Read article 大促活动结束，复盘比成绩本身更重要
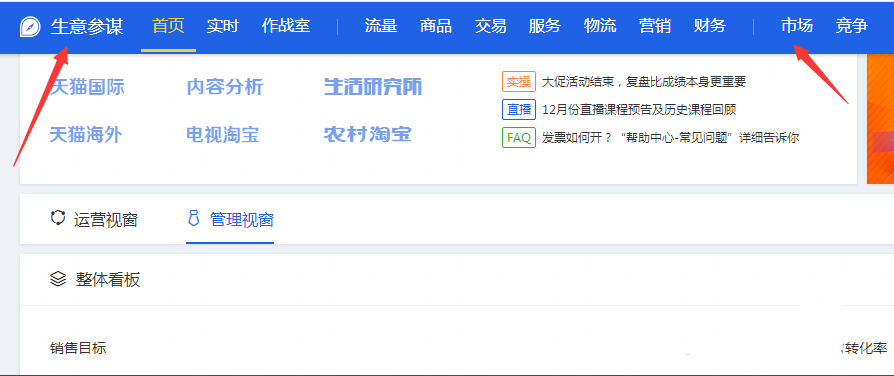The height and width of the screenshot is (376, 894). tap(644, 82)
